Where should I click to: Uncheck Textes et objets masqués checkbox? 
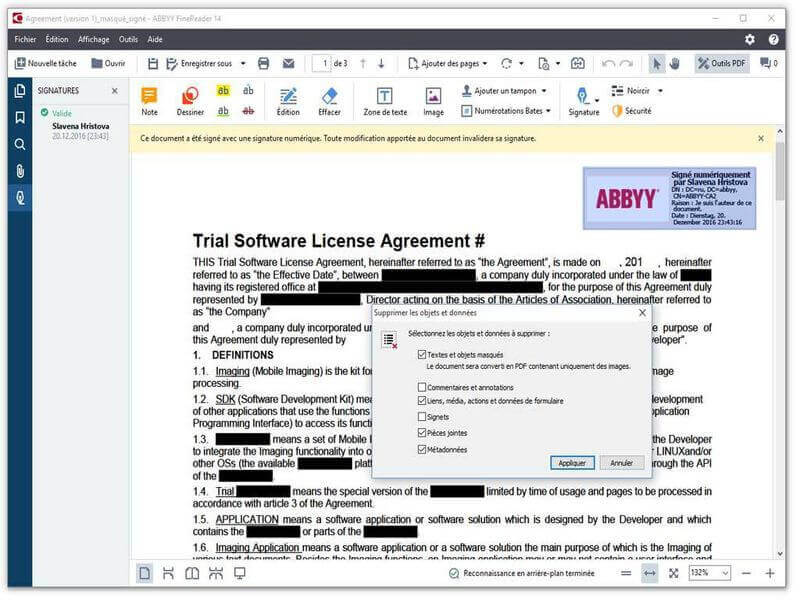[422, 355]
